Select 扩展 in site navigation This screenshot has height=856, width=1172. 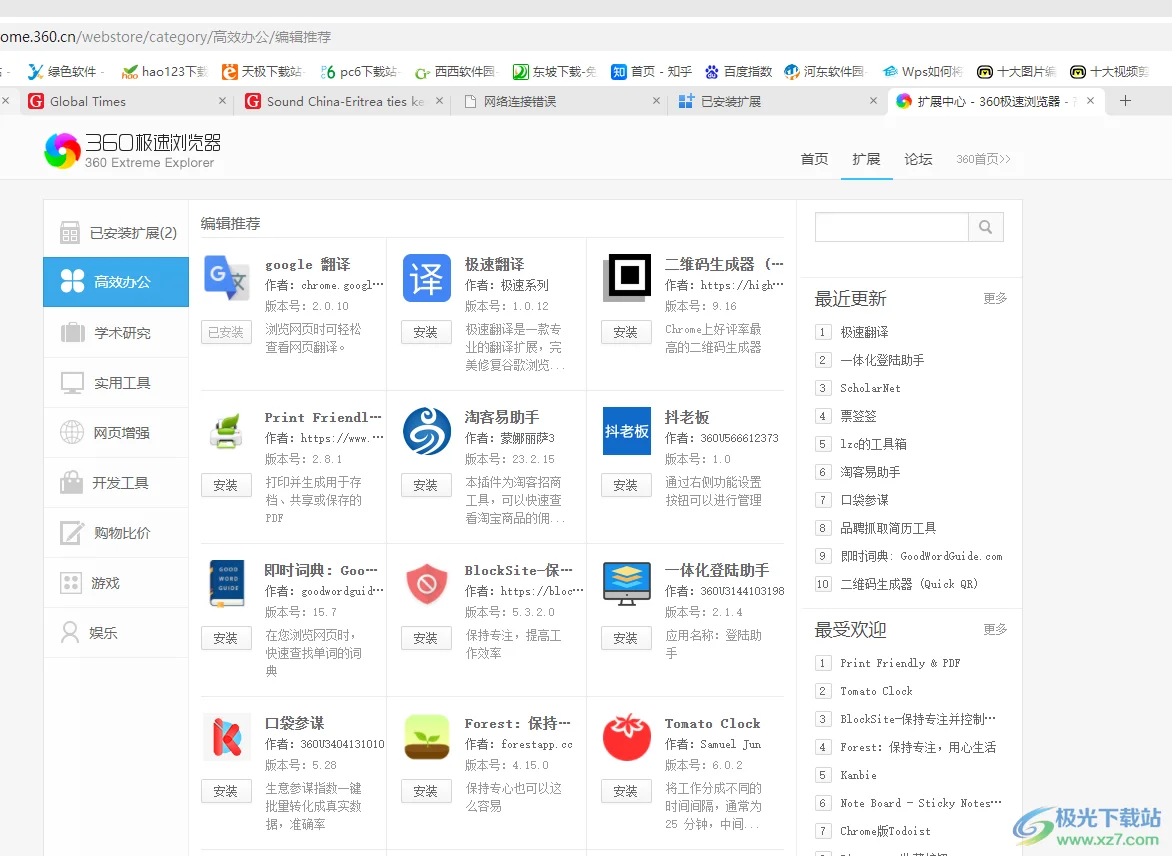point(866,159)
